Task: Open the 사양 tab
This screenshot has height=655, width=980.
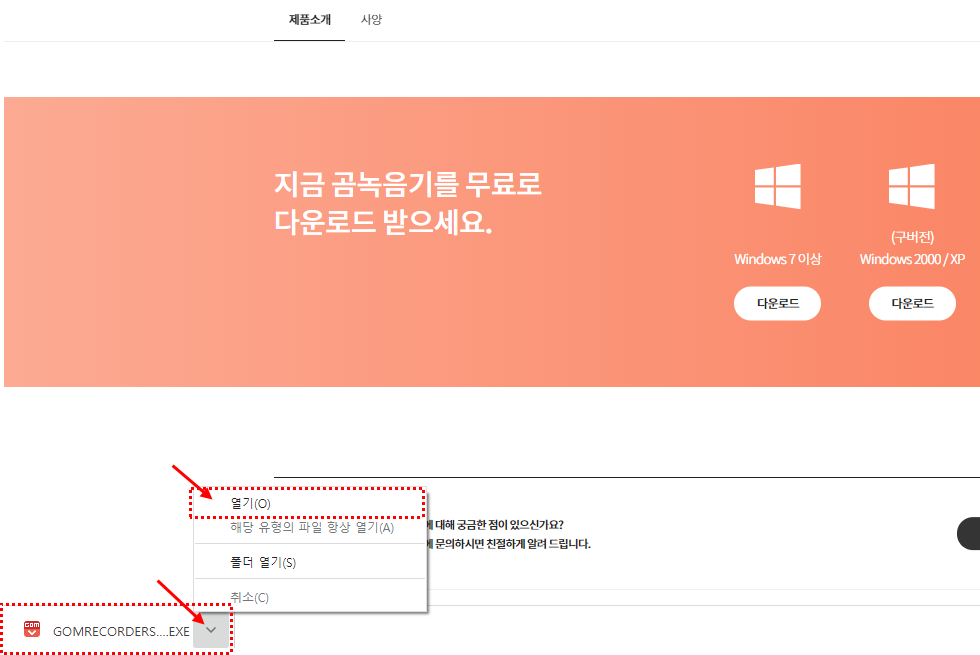Action: (x=371, y=20)
